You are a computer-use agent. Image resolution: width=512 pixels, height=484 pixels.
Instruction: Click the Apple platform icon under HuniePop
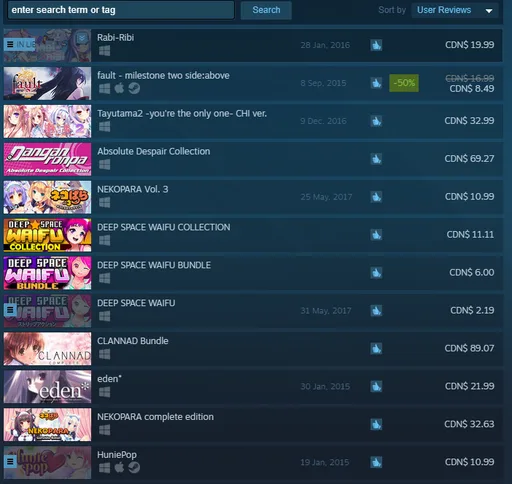119,468
